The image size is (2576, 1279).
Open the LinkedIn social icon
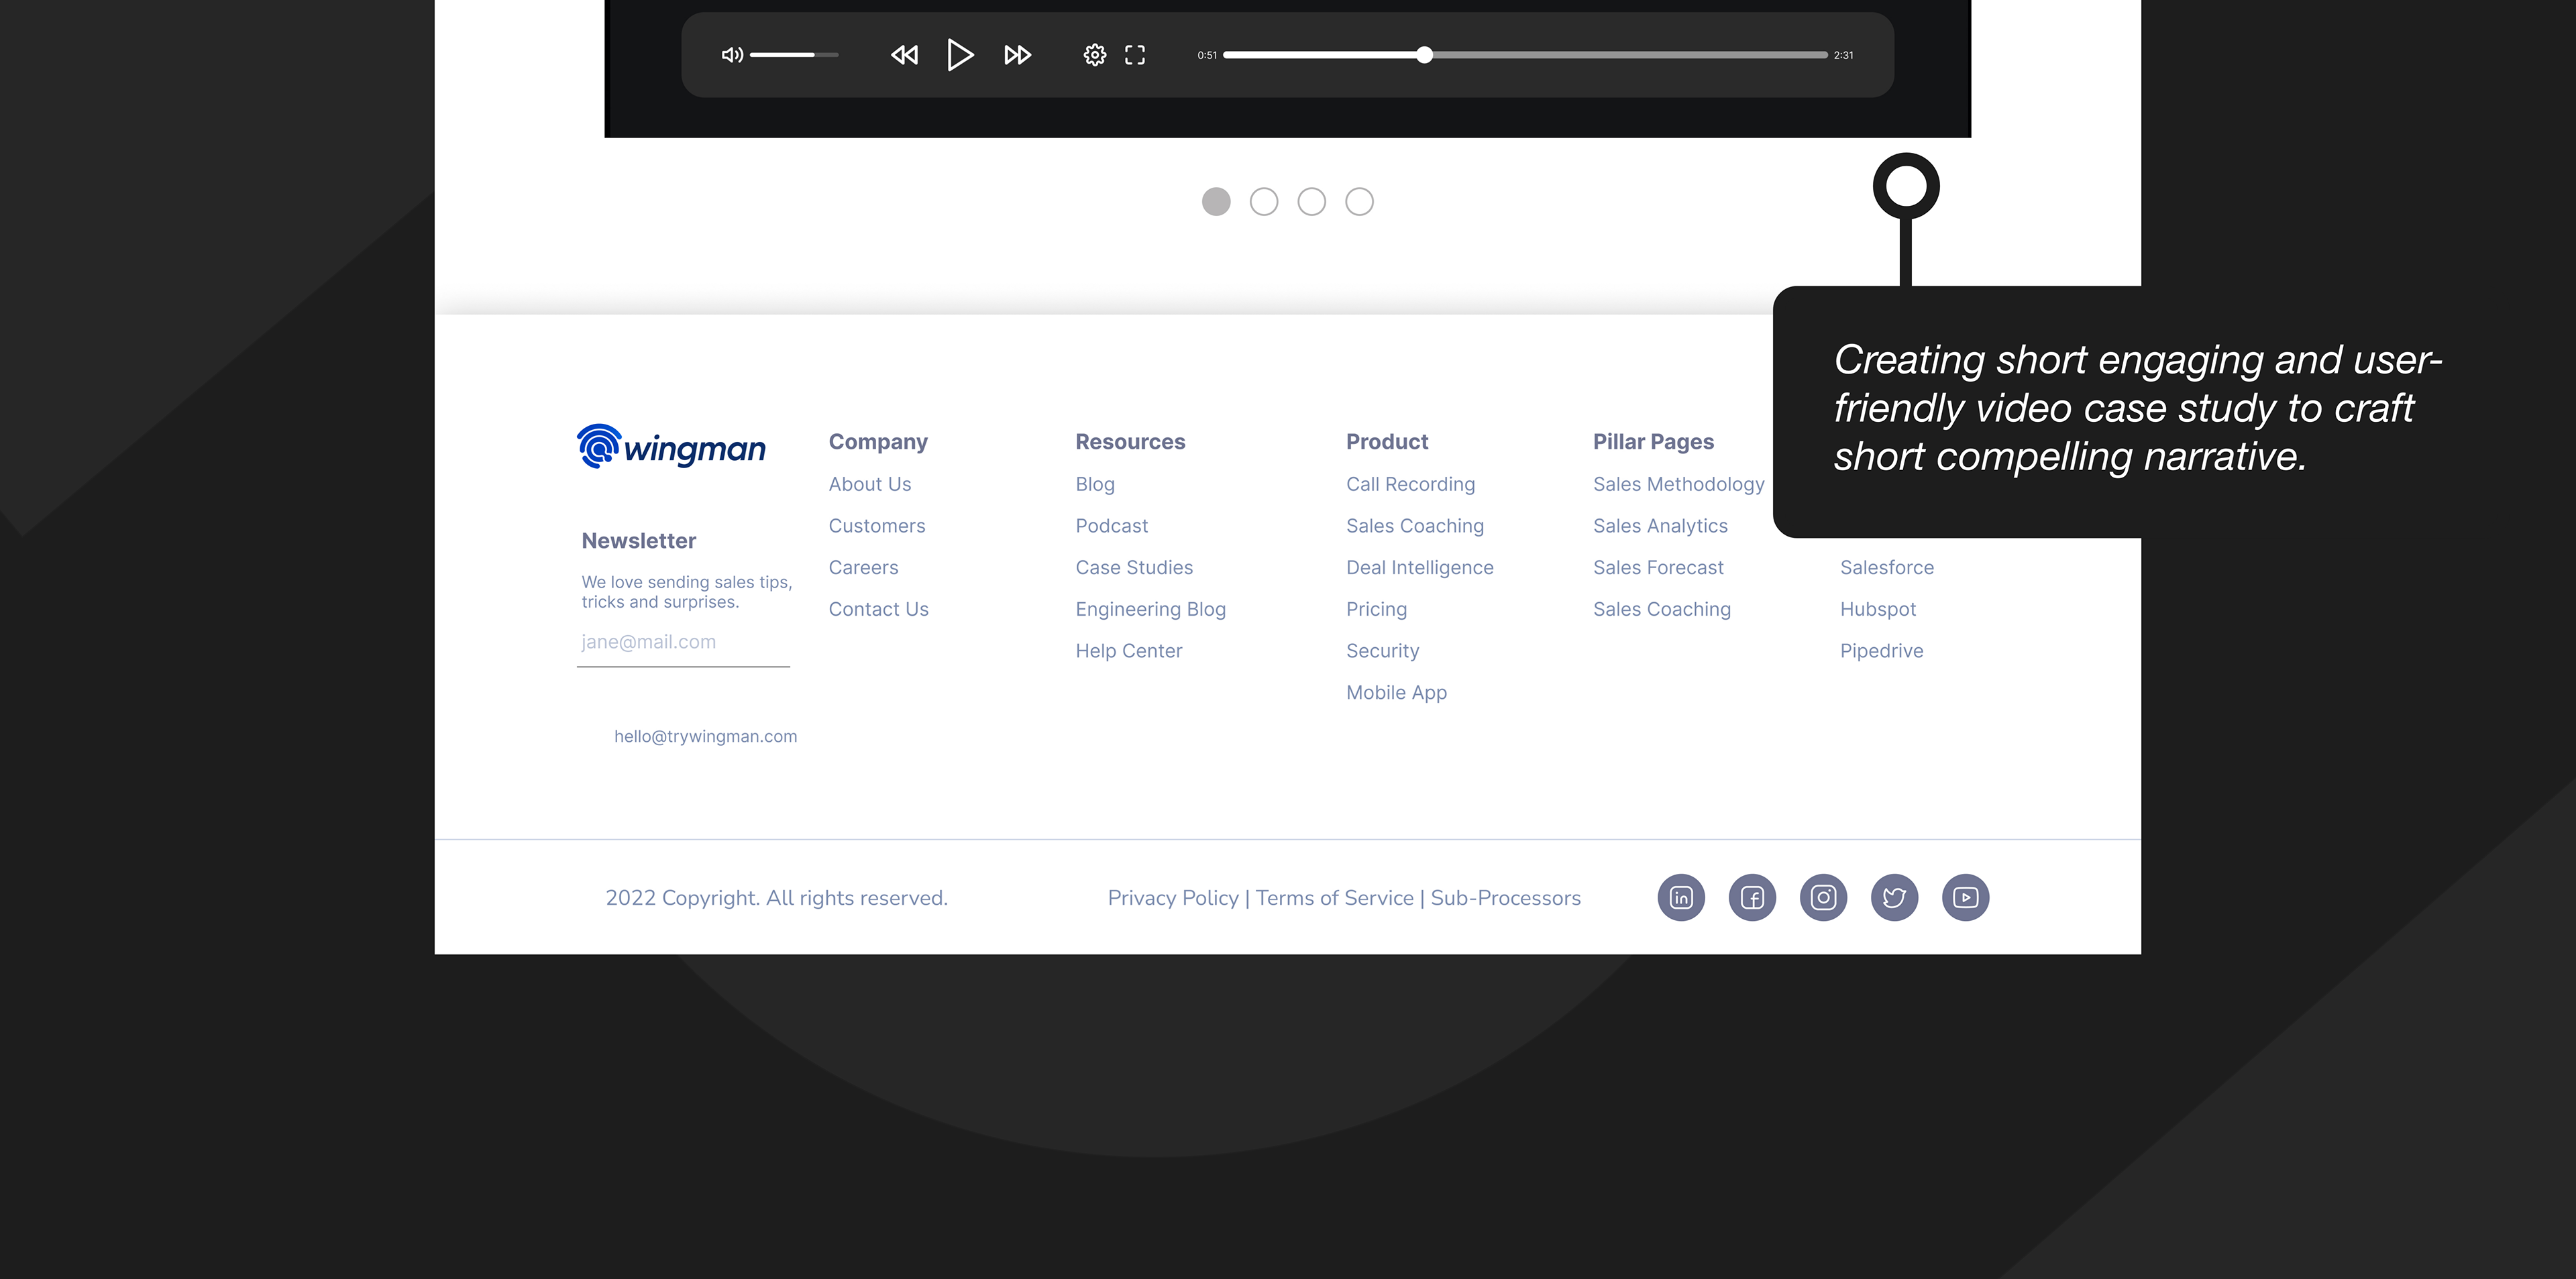[1681, 898]
